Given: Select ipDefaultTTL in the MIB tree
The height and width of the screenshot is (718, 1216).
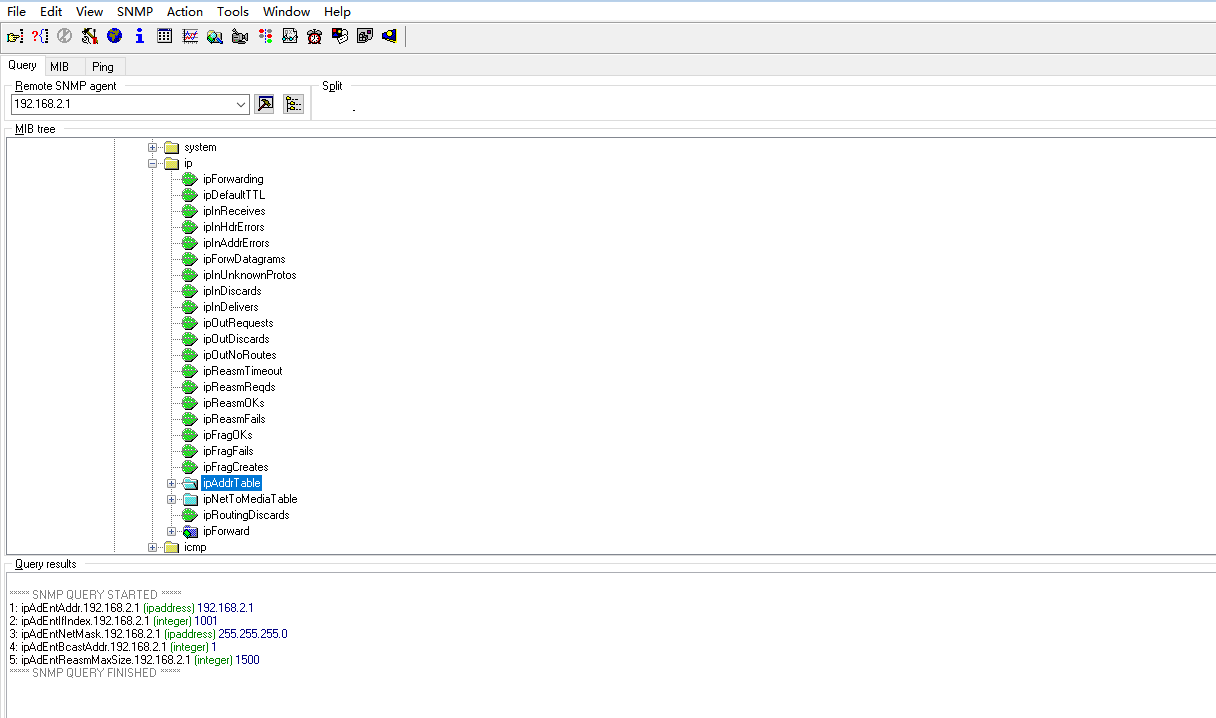Looking at the screenshot, I should coord(234,195).
